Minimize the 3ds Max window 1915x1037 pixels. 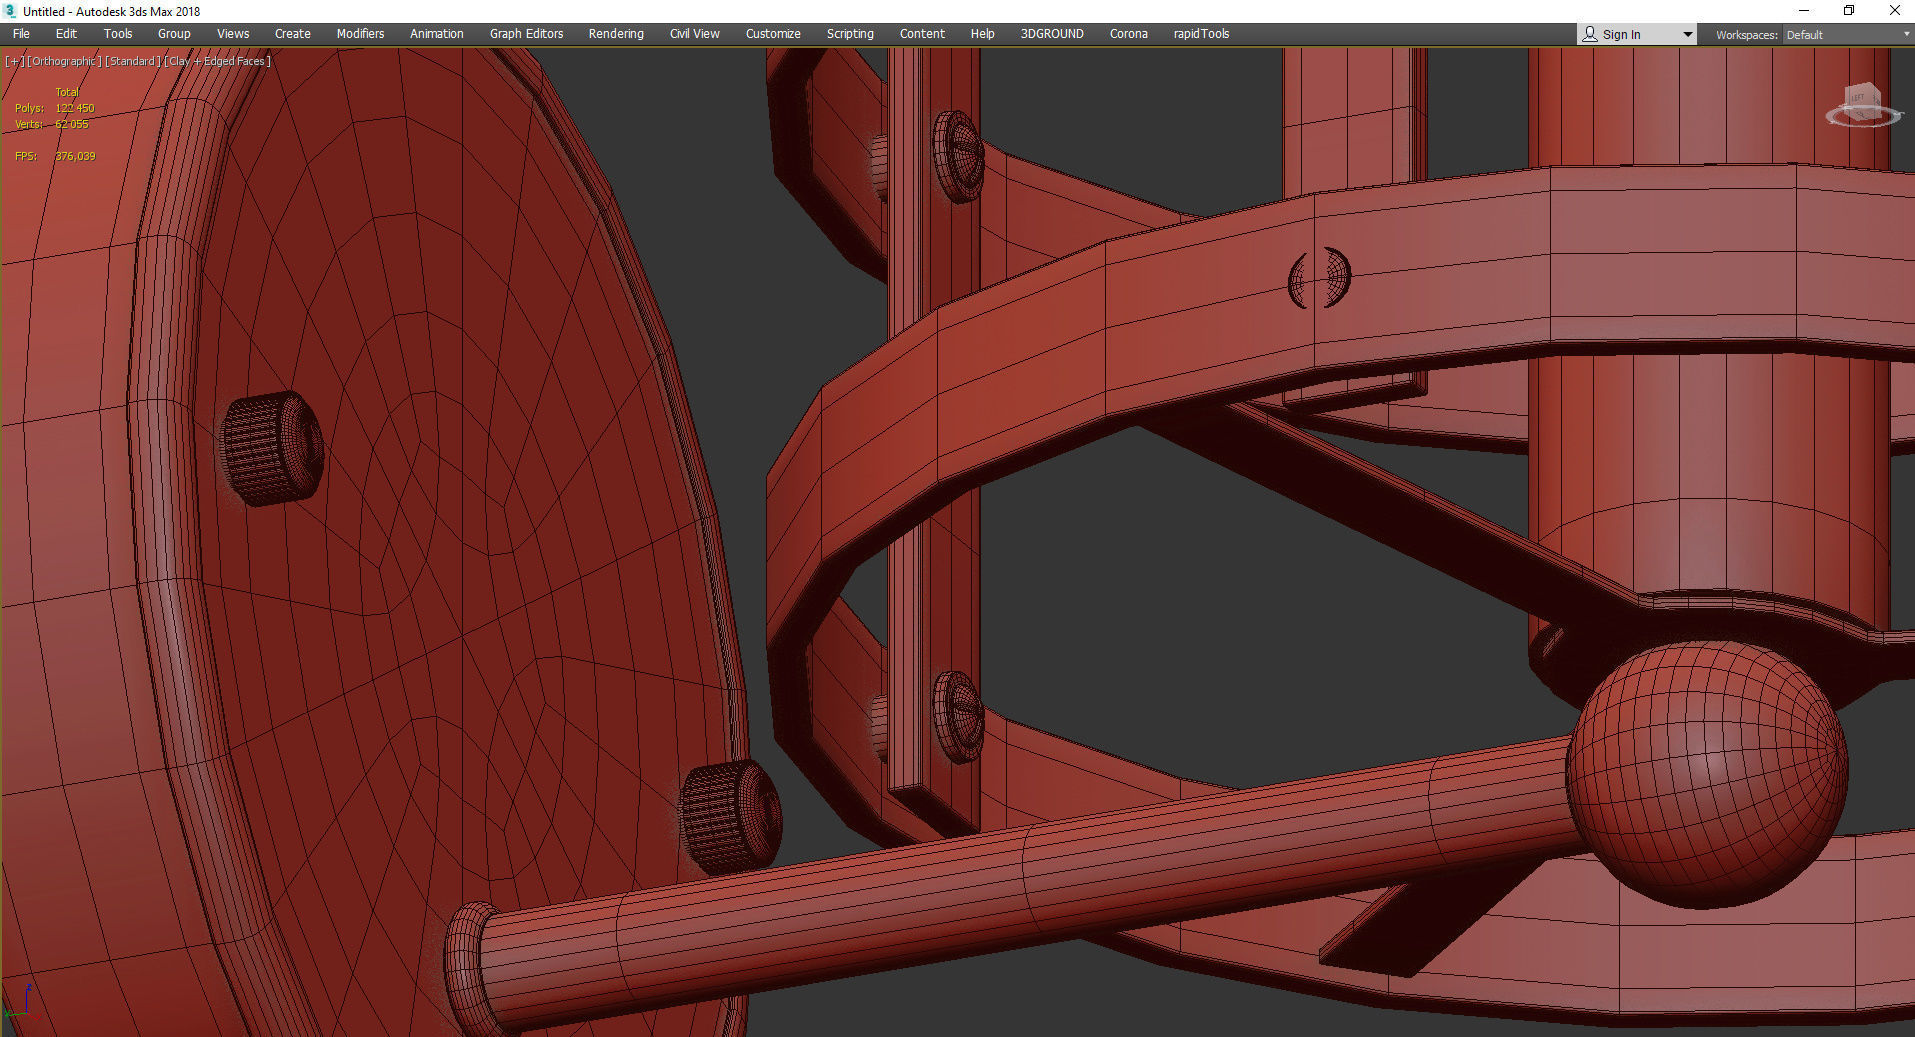tap(1804, 11)
